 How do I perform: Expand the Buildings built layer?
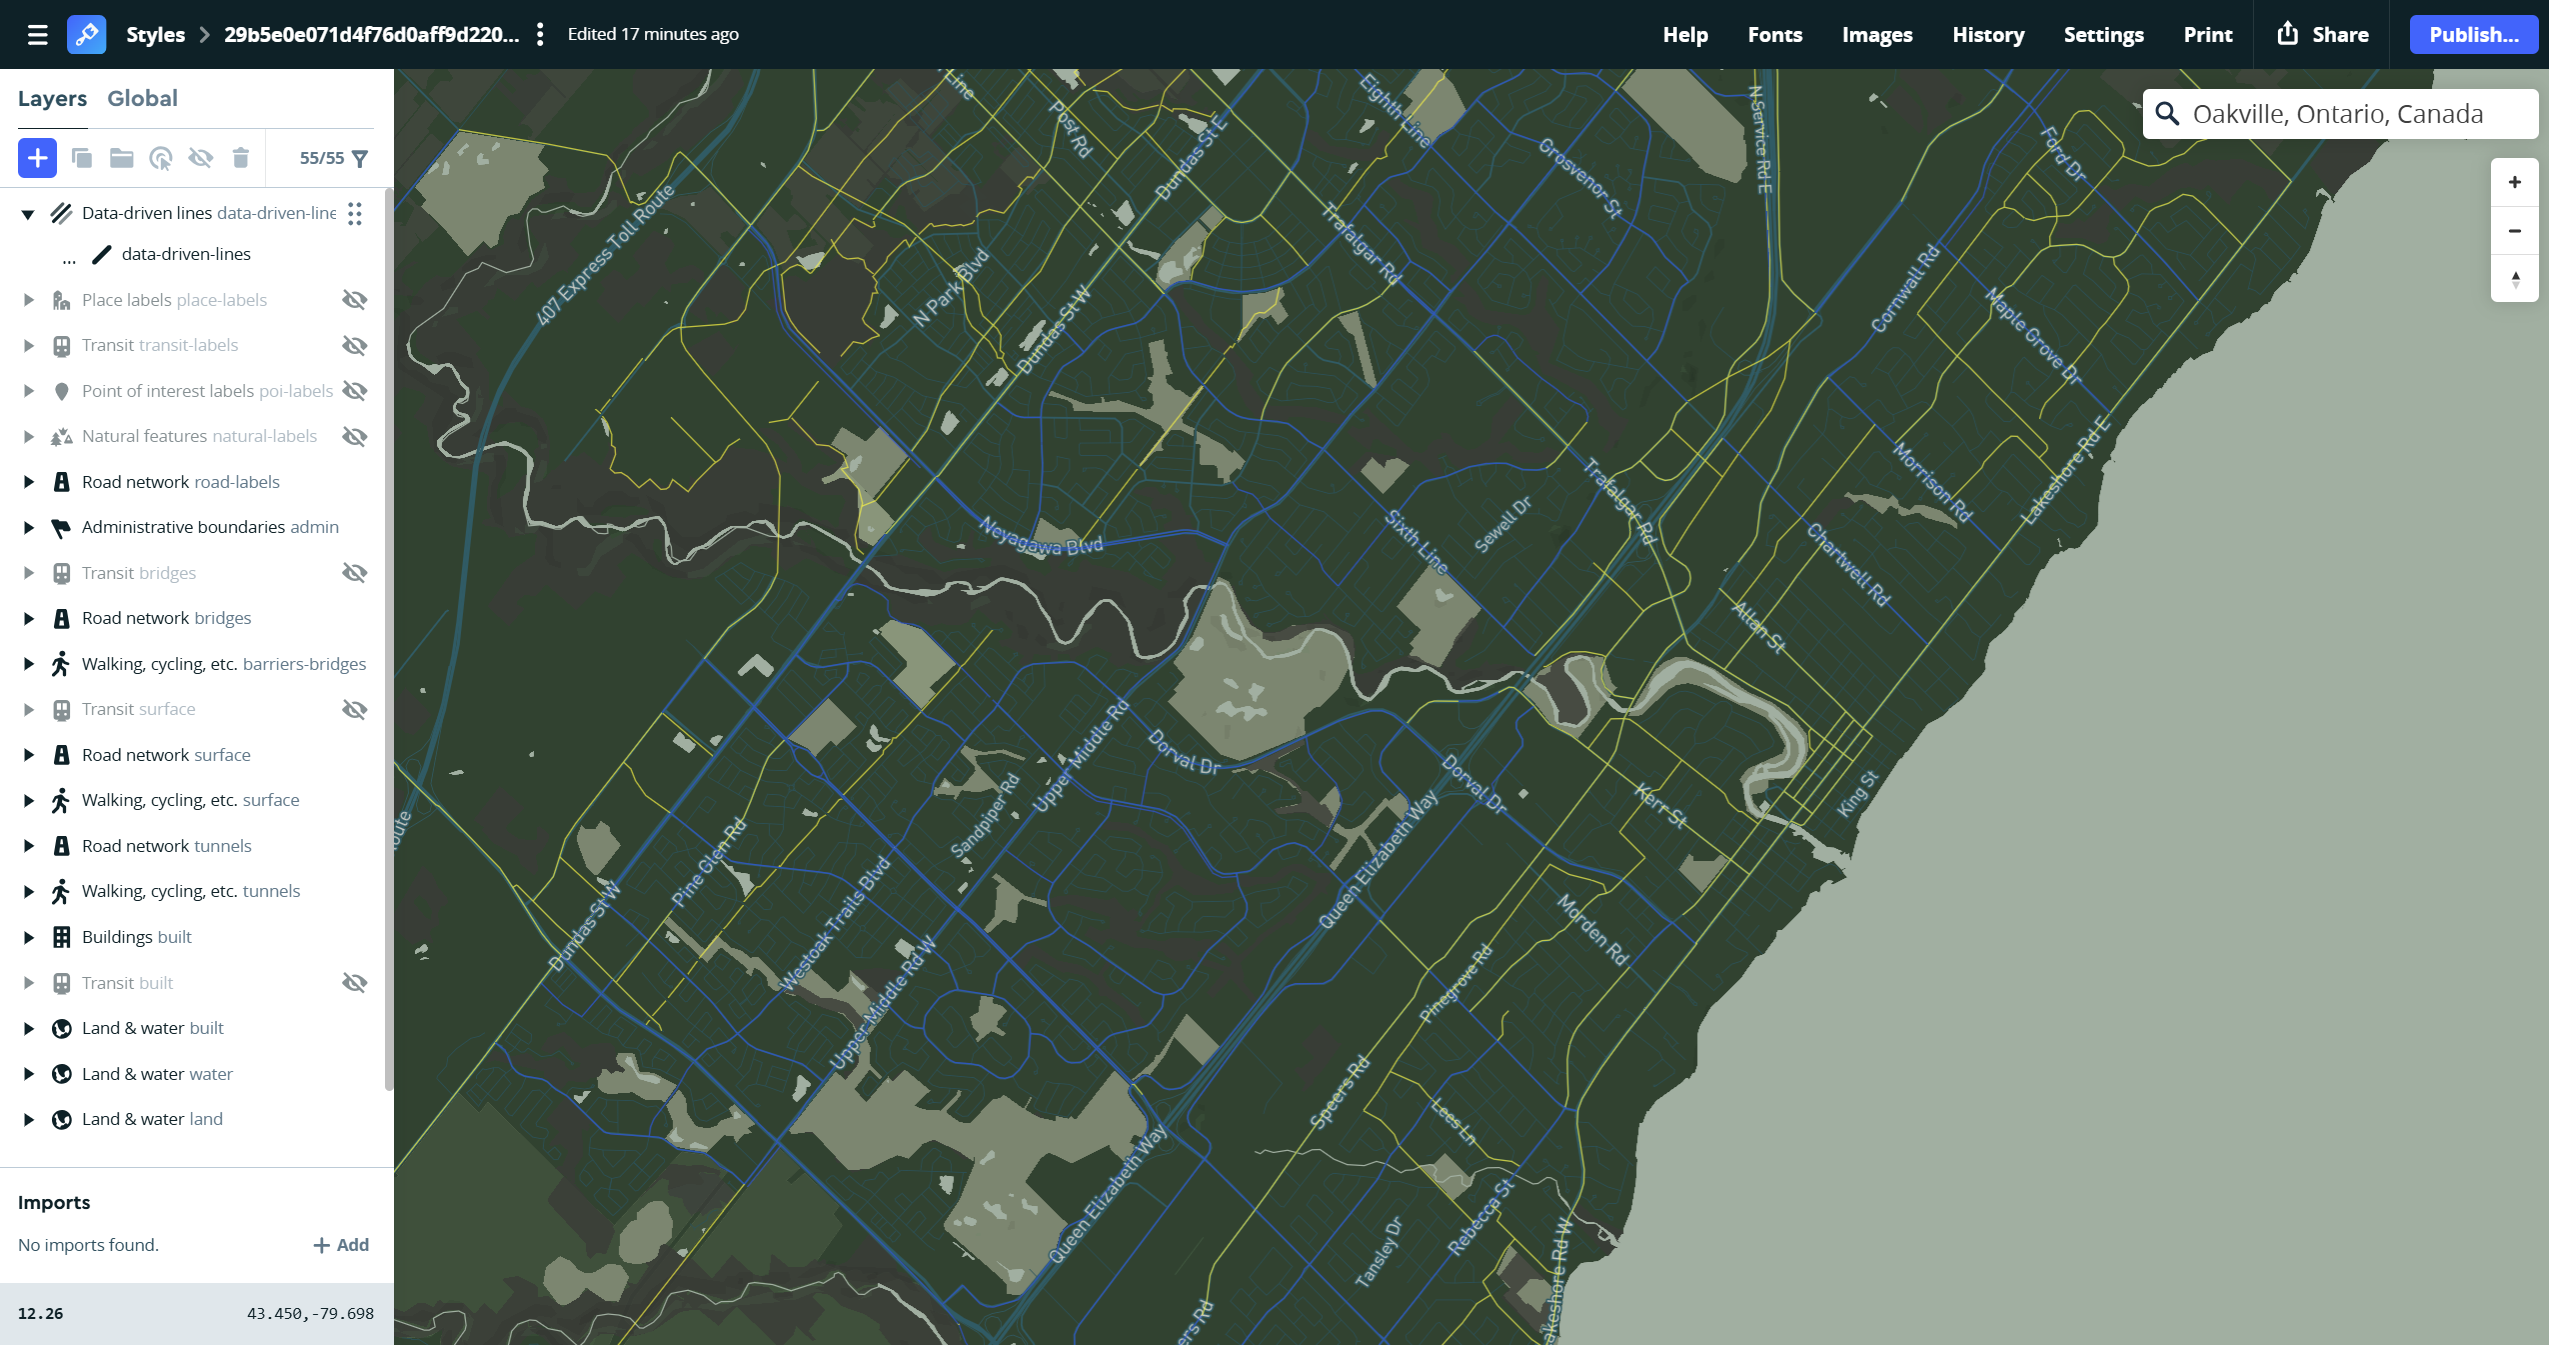click(27, 937)
